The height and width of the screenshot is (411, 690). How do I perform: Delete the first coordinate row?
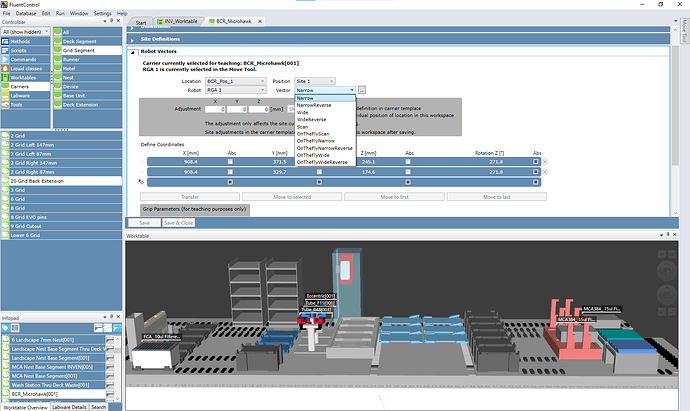click(x=545, y=161)
